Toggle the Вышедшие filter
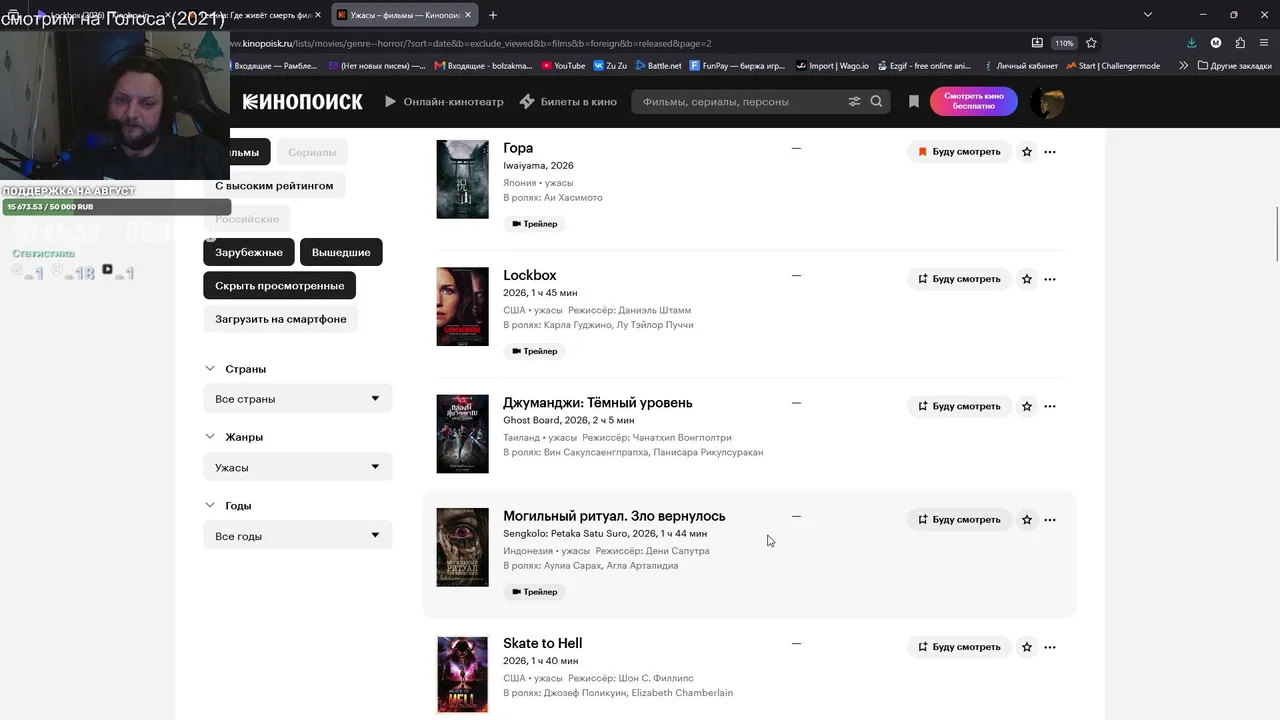 [341, 252]
